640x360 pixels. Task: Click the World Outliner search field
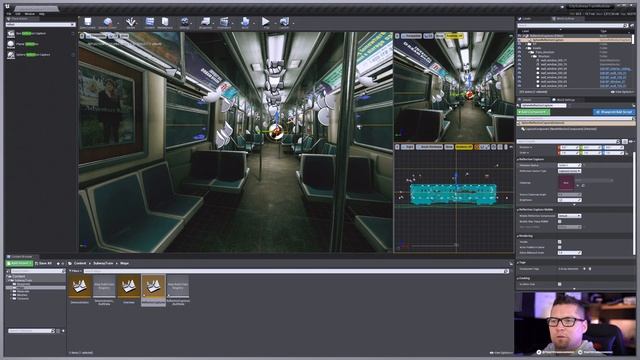[x=572, y=25]
